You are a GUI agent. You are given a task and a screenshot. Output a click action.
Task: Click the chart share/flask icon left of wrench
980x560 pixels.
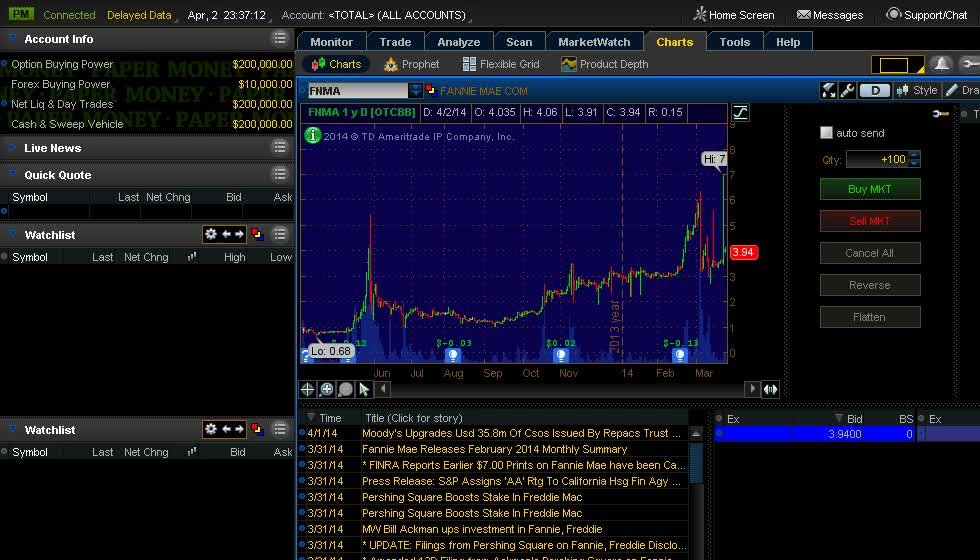coord(829,91)
